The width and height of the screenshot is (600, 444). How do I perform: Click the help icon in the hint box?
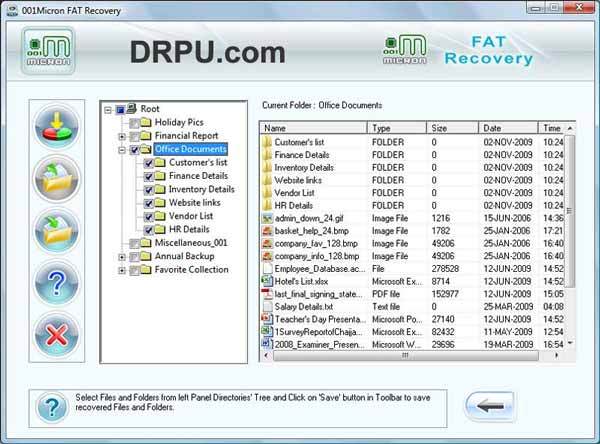(x=52, y=408)
